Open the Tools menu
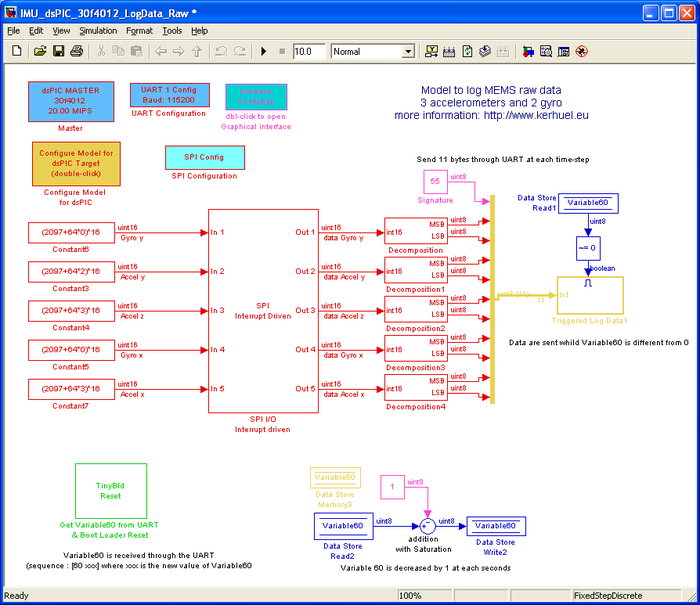 (172, 31)
